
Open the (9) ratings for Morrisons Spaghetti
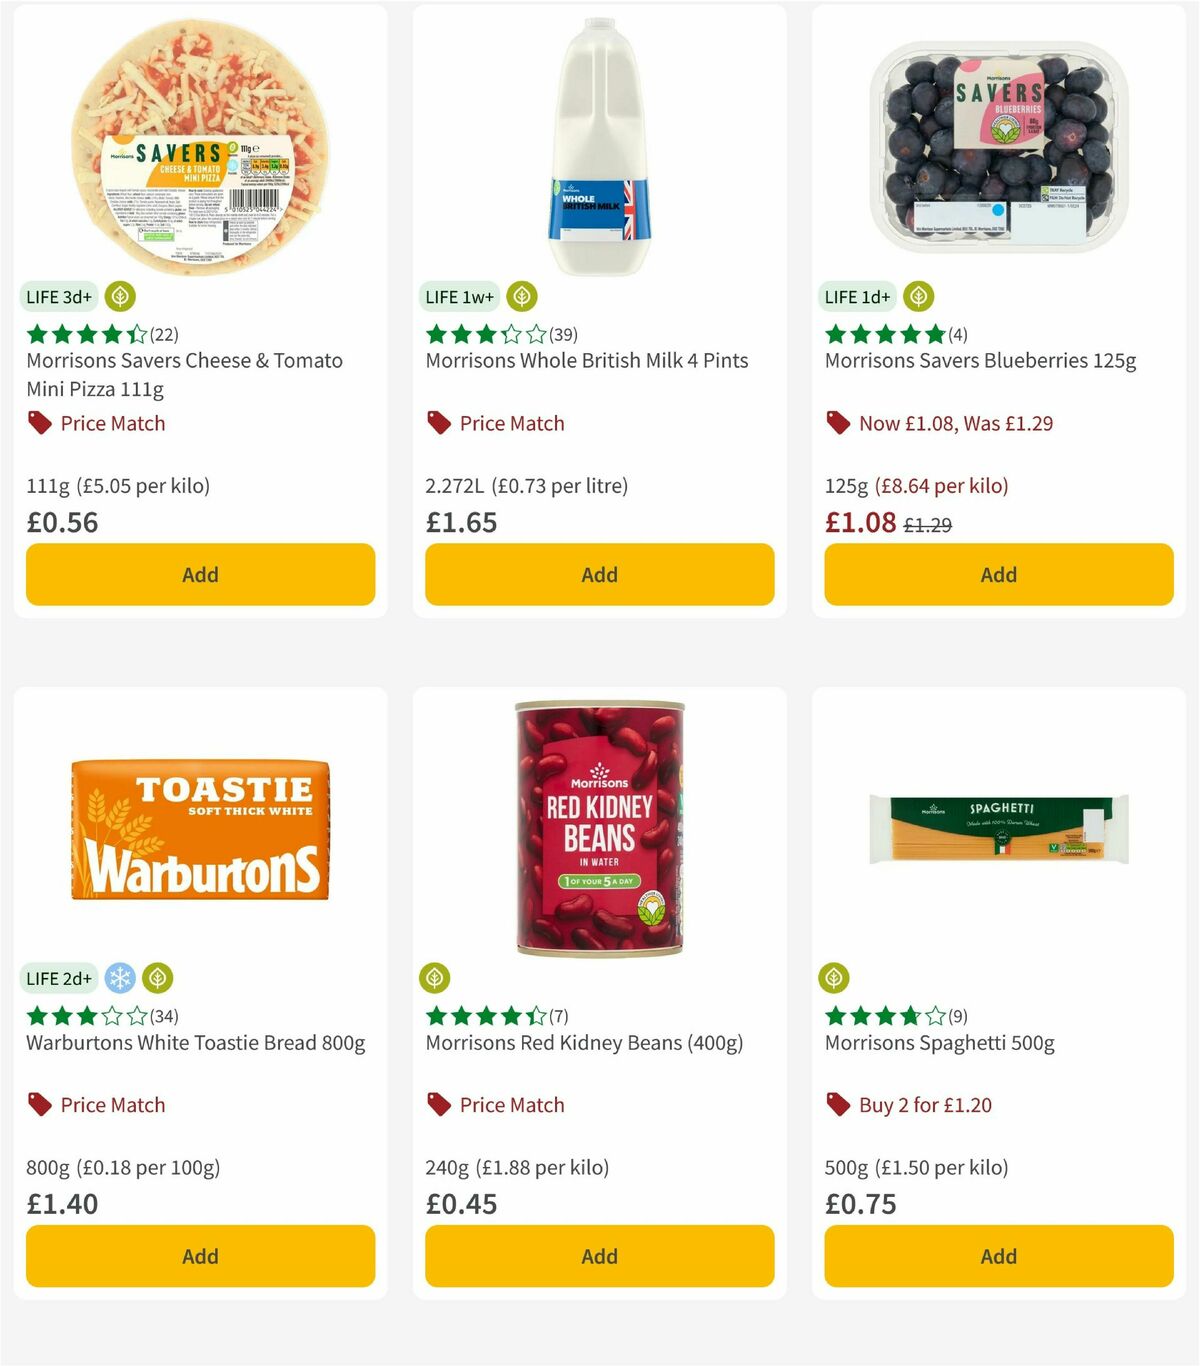(x=957, y=1016)
